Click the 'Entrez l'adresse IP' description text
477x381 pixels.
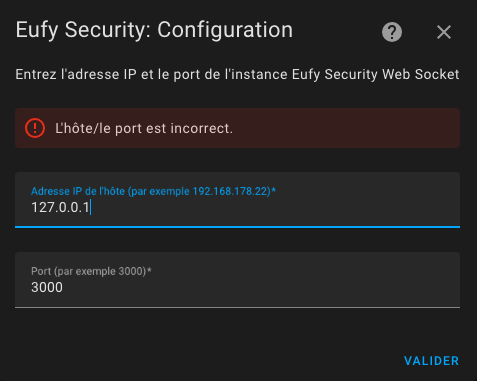(237, 74)
